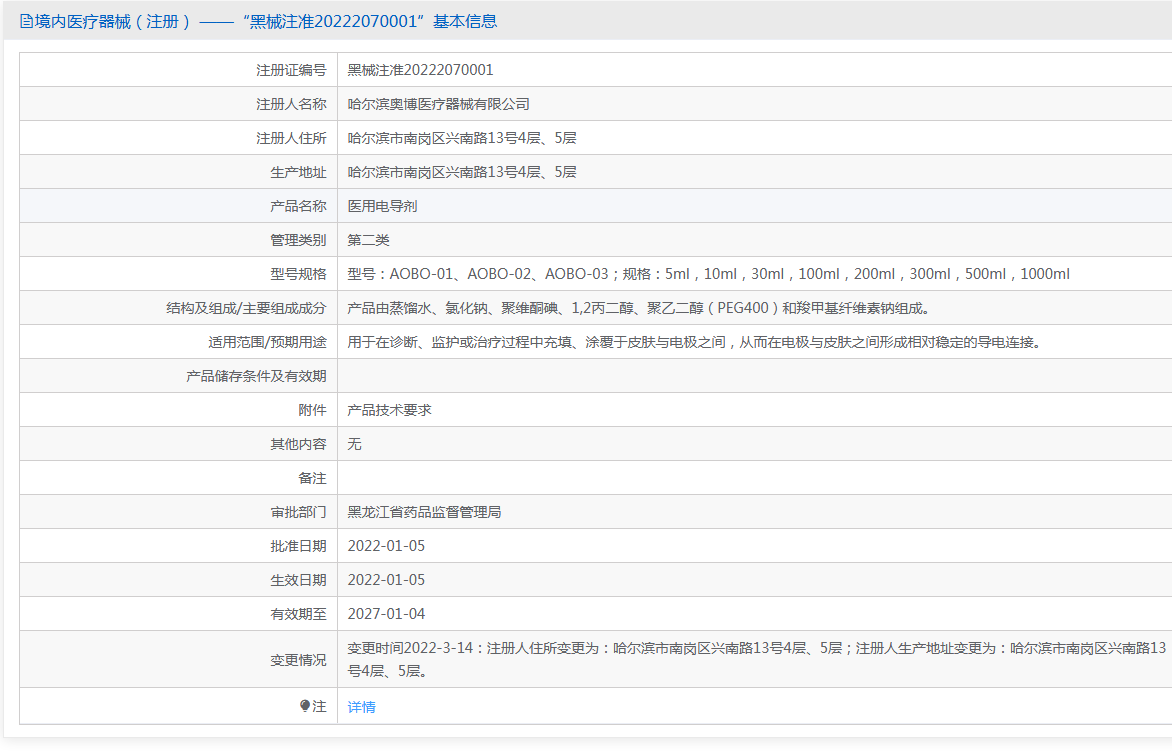
Task: Click the 产品技术要求 attachment value
Action: (x=389, y=411)
